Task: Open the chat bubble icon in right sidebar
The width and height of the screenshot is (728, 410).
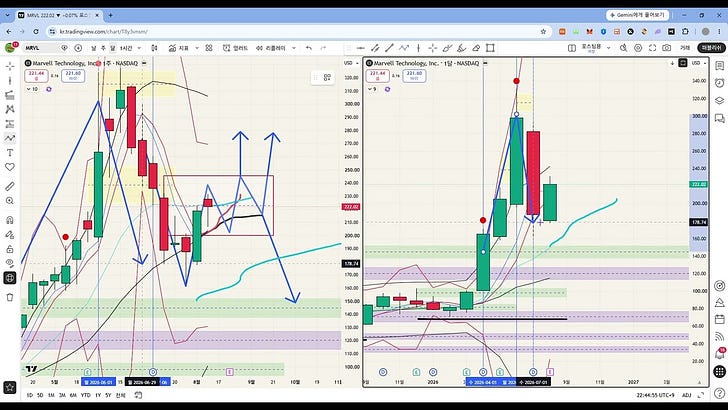Action: (x=719, y=118)
